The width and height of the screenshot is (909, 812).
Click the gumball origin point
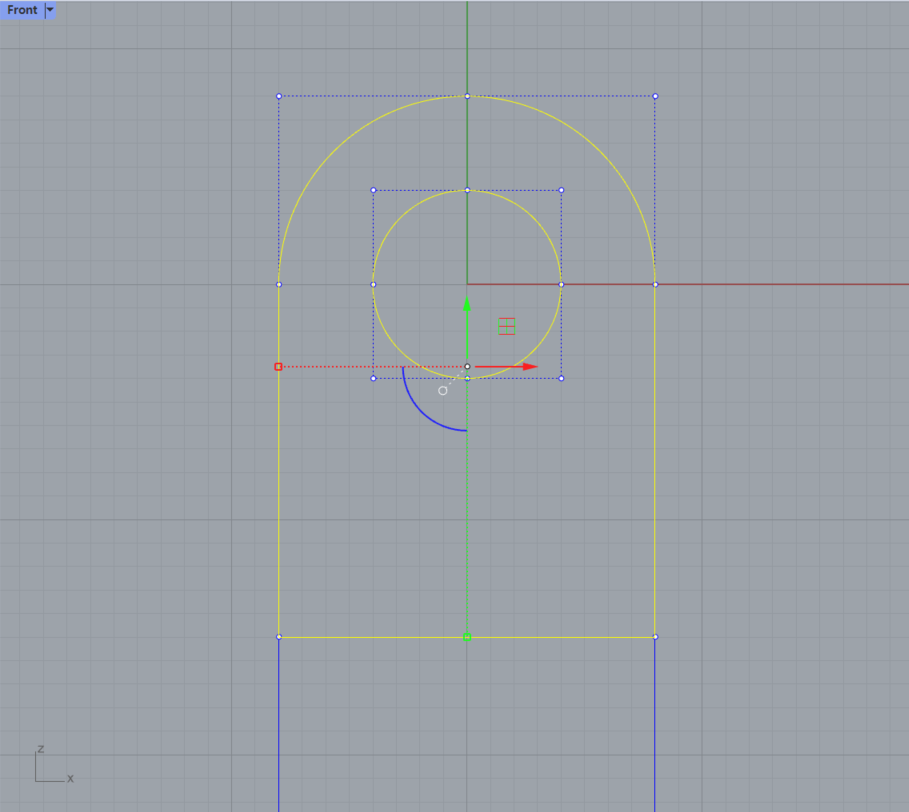[x=467, y=366]
